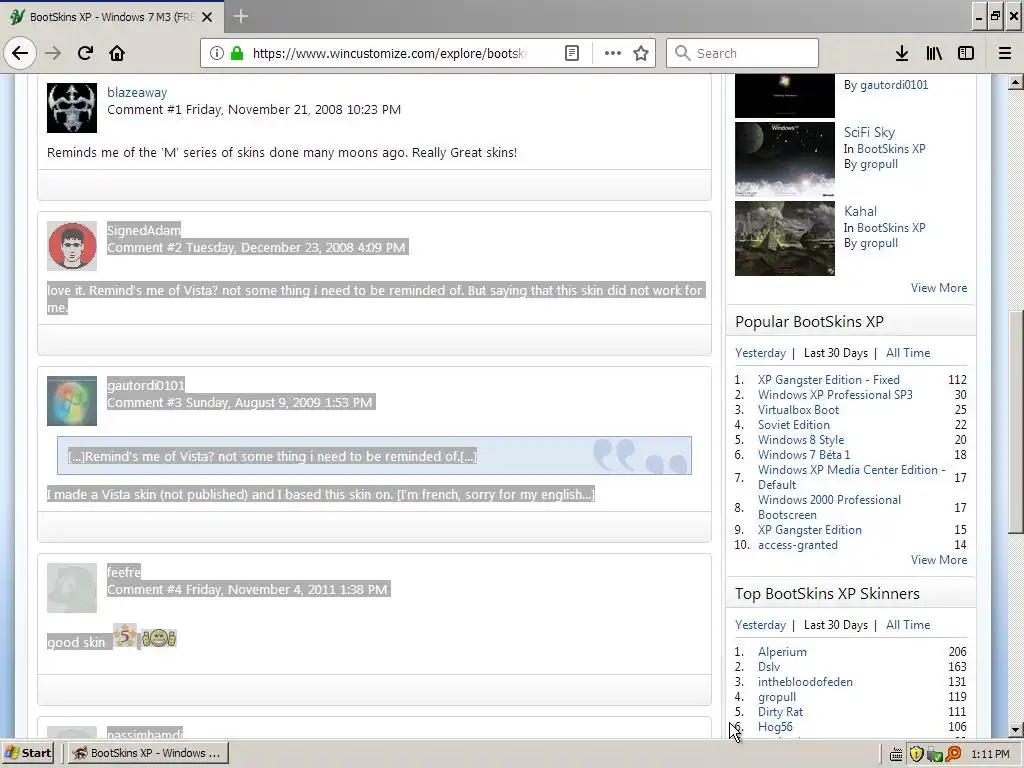Close the BootSkins XP tab

click(207, 17)
